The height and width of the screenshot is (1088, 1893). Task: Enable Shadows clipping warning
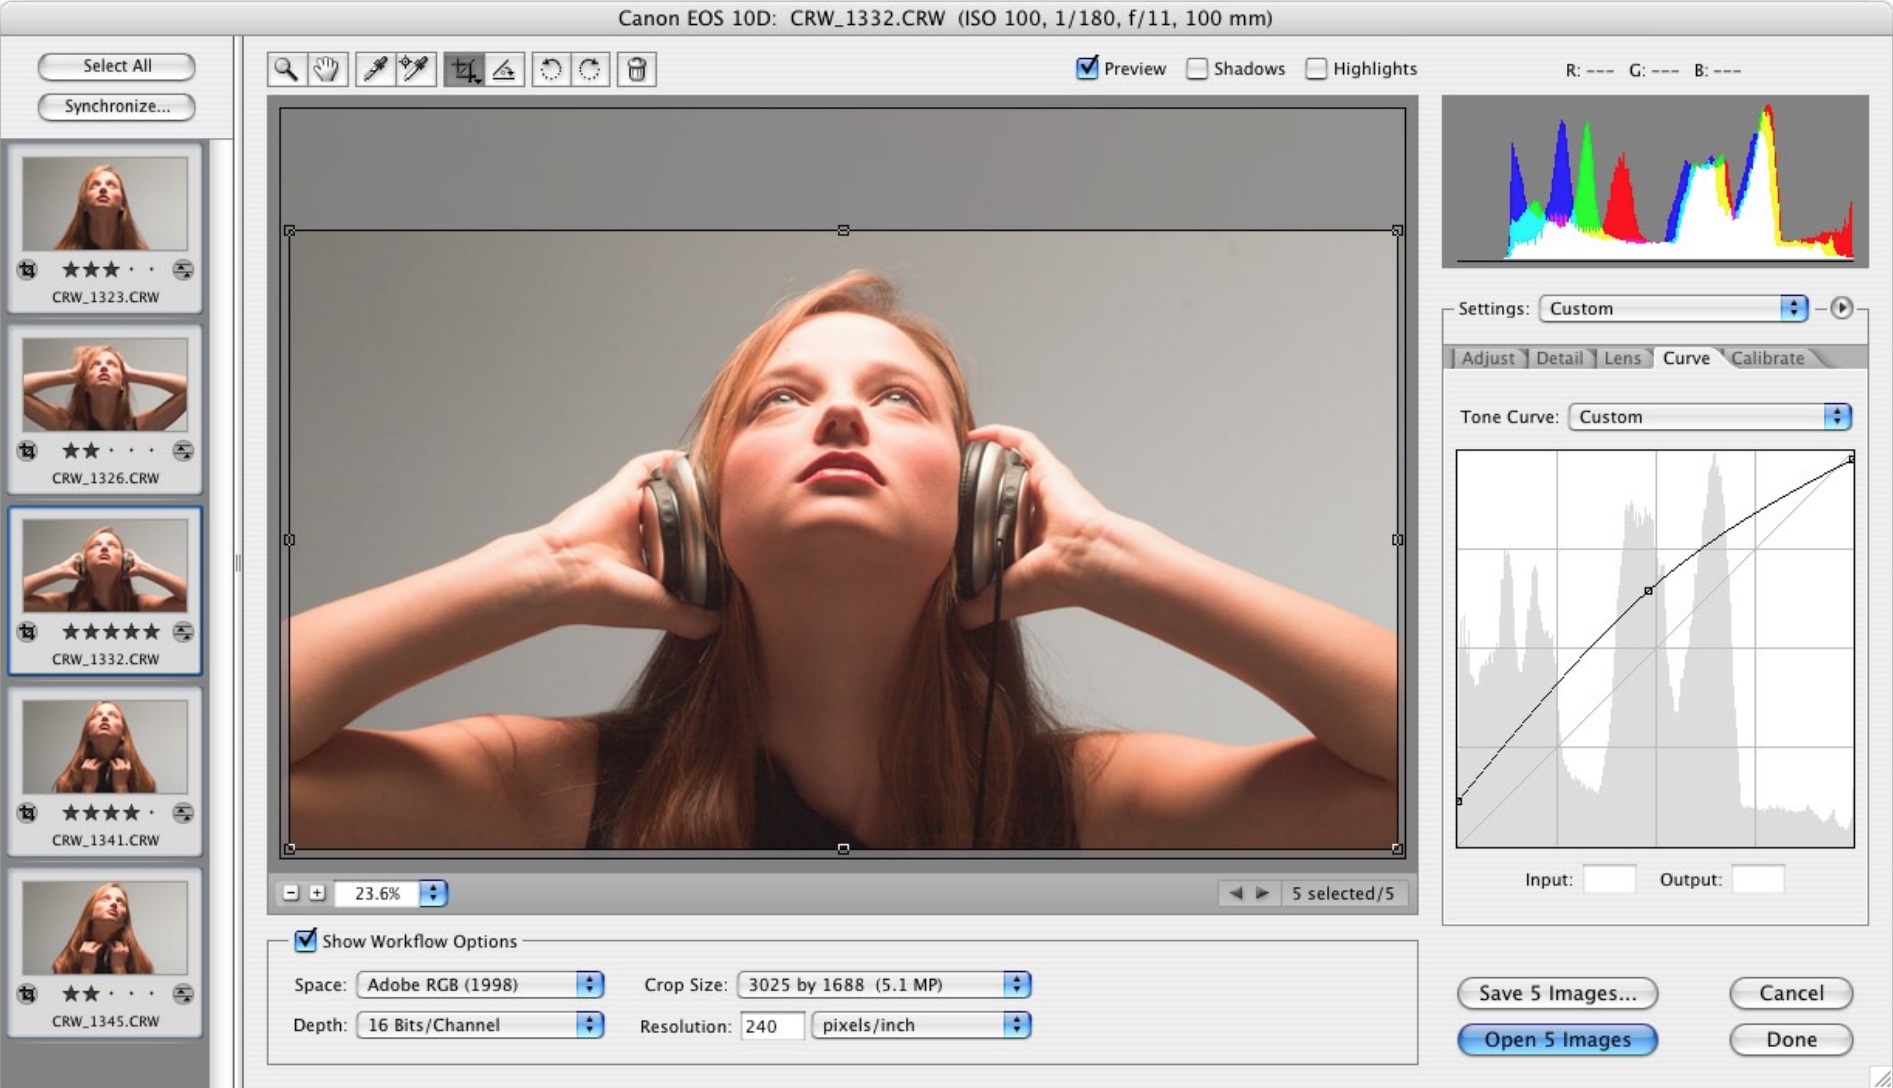[1197, 68]
